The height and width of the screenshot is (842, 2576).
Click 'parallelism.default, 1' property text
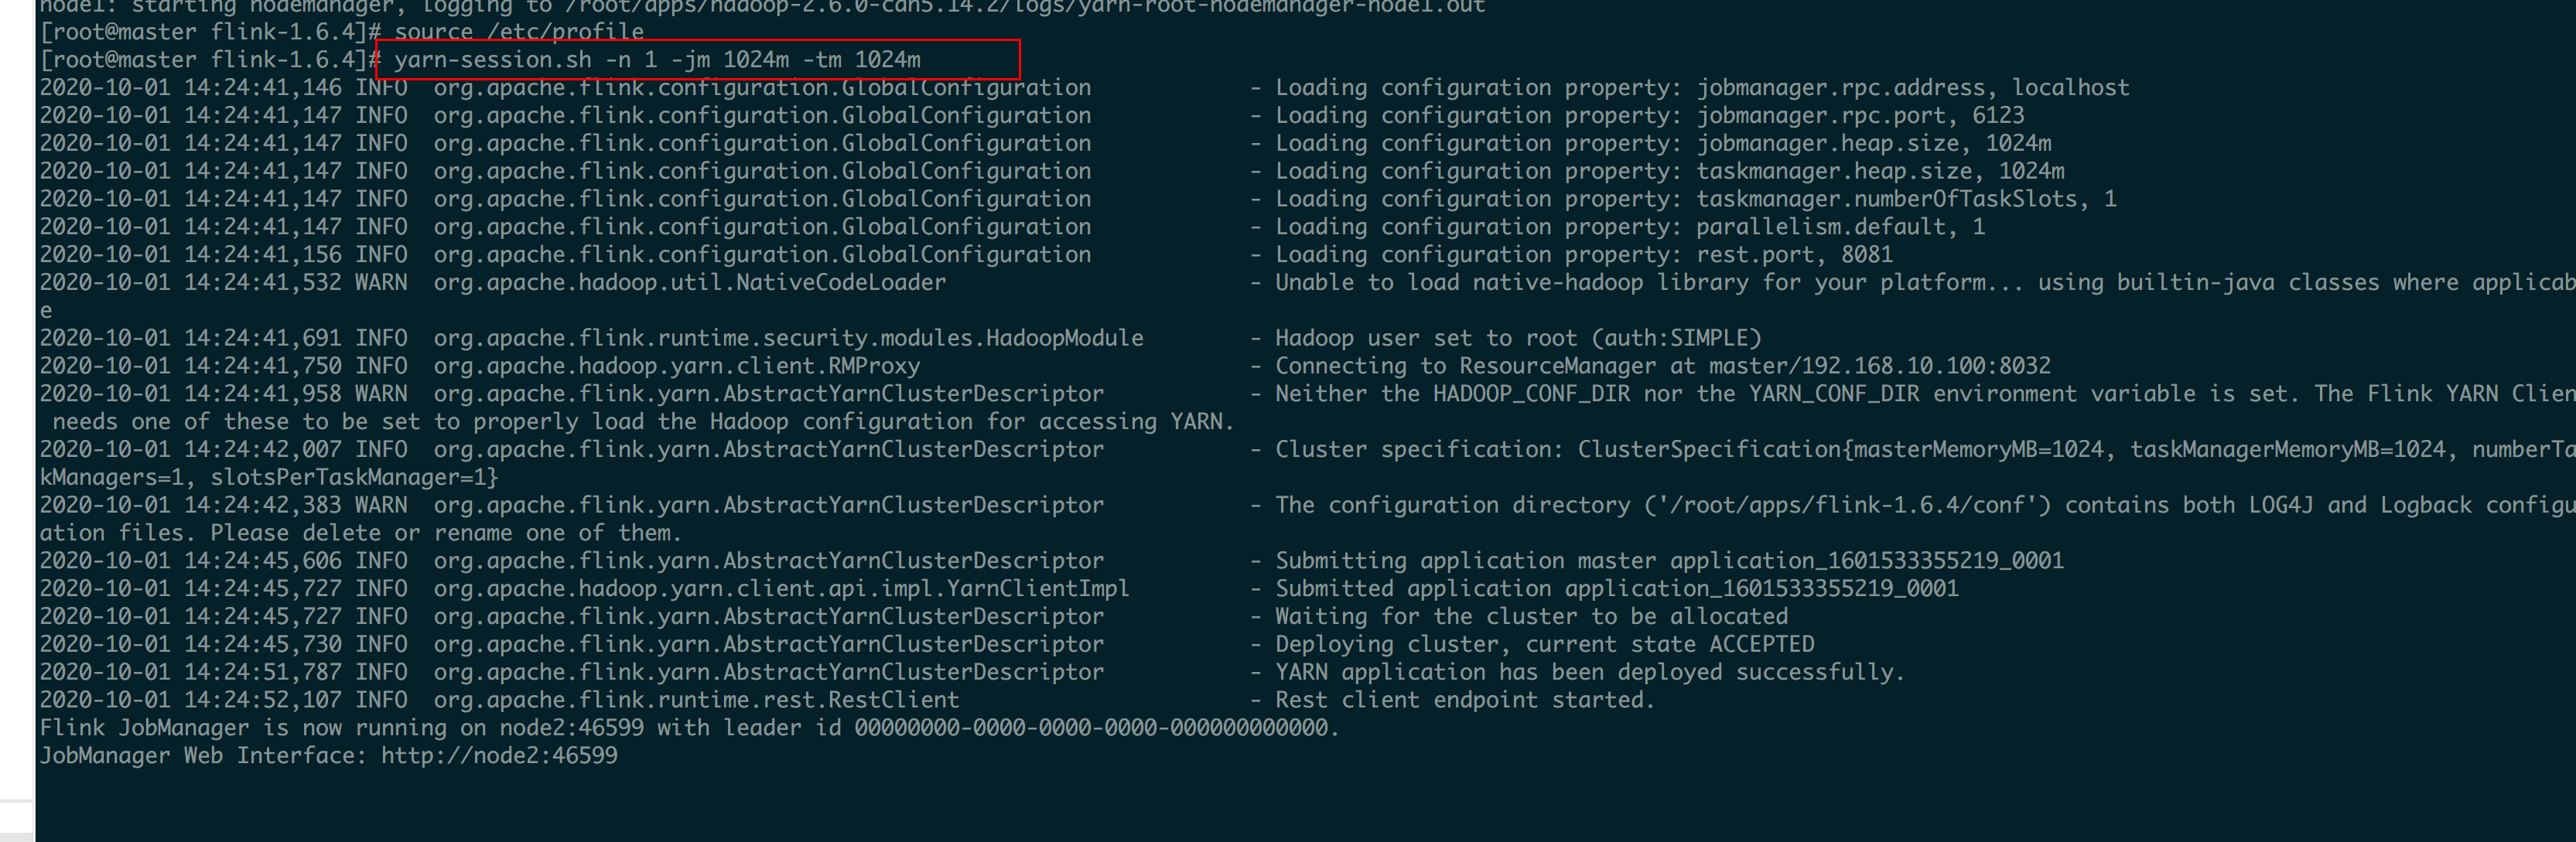coord(1840,227)
